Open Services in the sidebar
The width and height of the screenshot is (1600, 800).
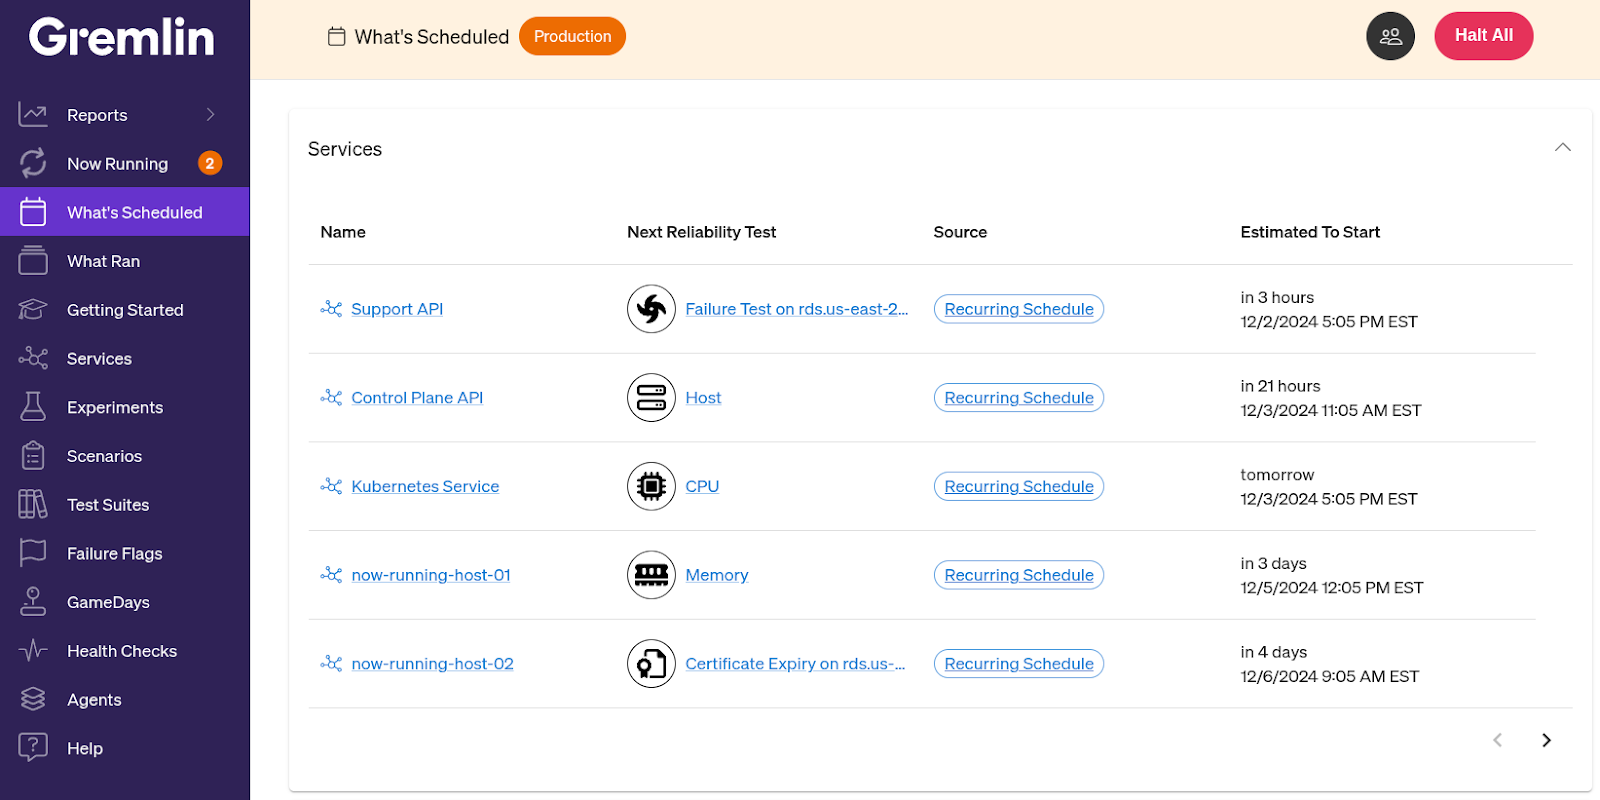pyautogui.click(x=125, y=358)
